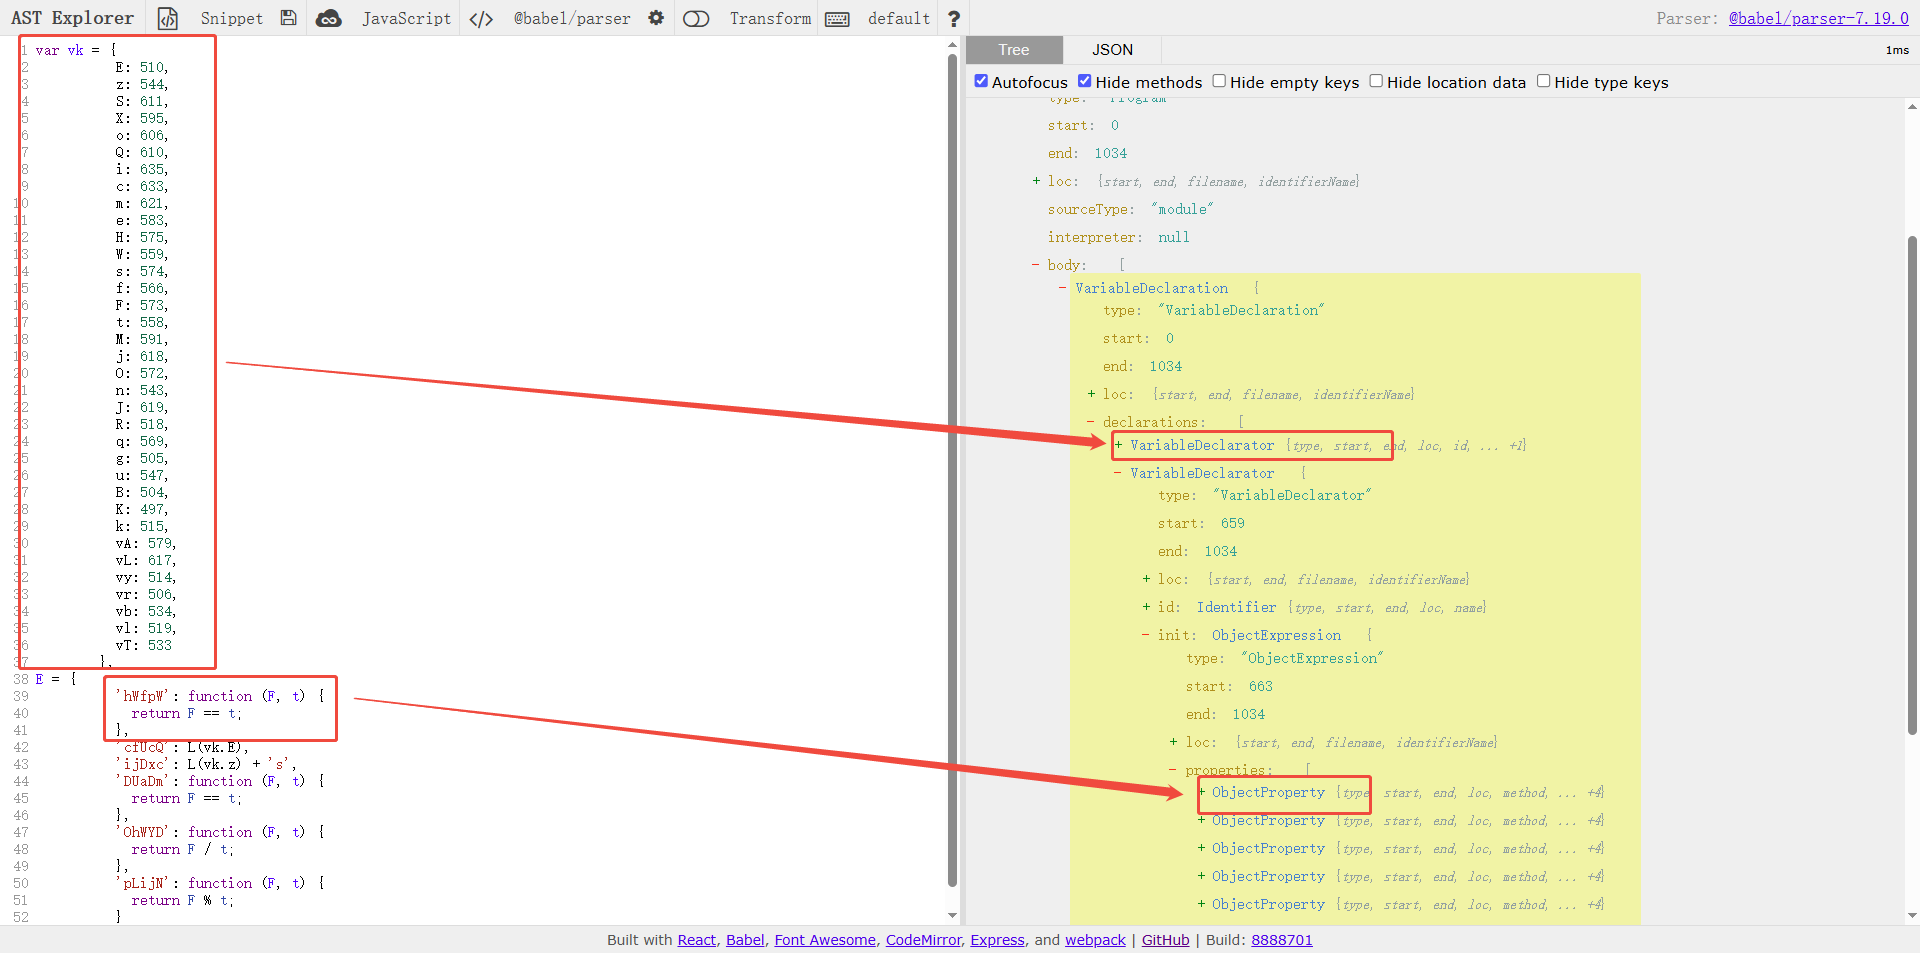Viewport: 1920px width, 953px height.
Task: Switch to the Tree tab
Action: 1013,49
